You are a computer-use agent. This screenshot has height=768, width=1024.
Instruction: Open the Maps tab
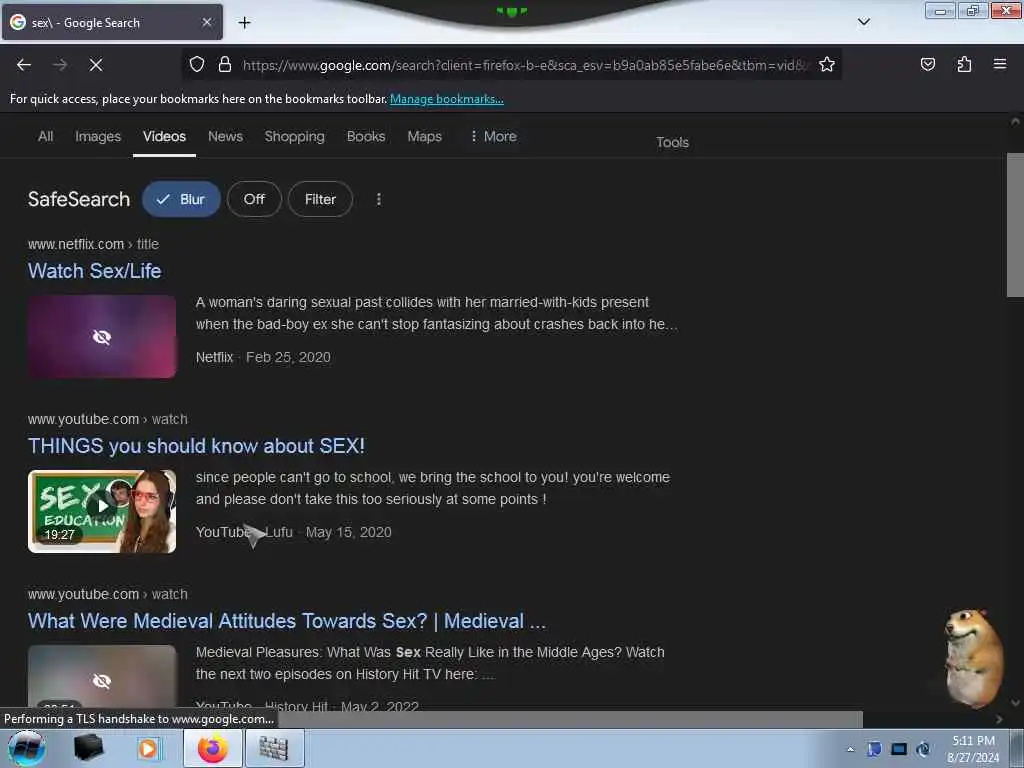(x=424, y=136)
